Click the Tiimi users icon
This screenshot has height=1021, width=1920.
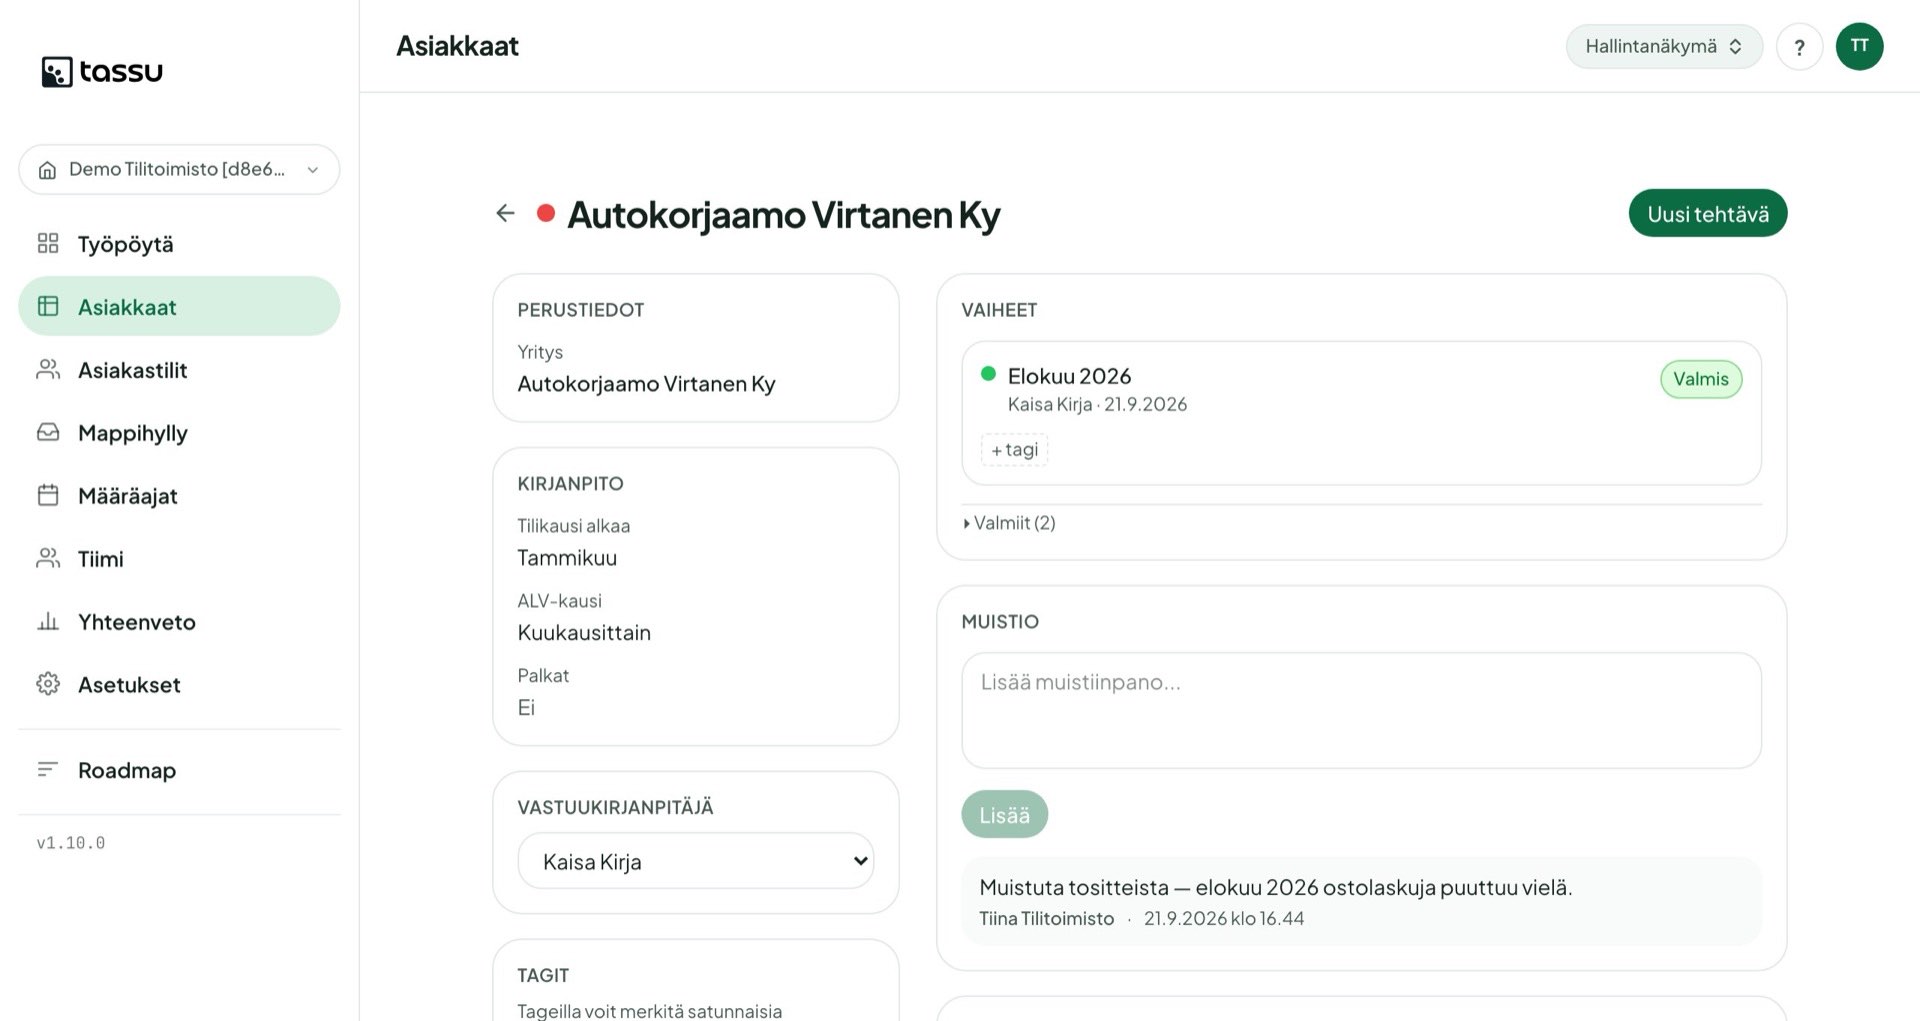pyautogui.click(x=48, y=558)
